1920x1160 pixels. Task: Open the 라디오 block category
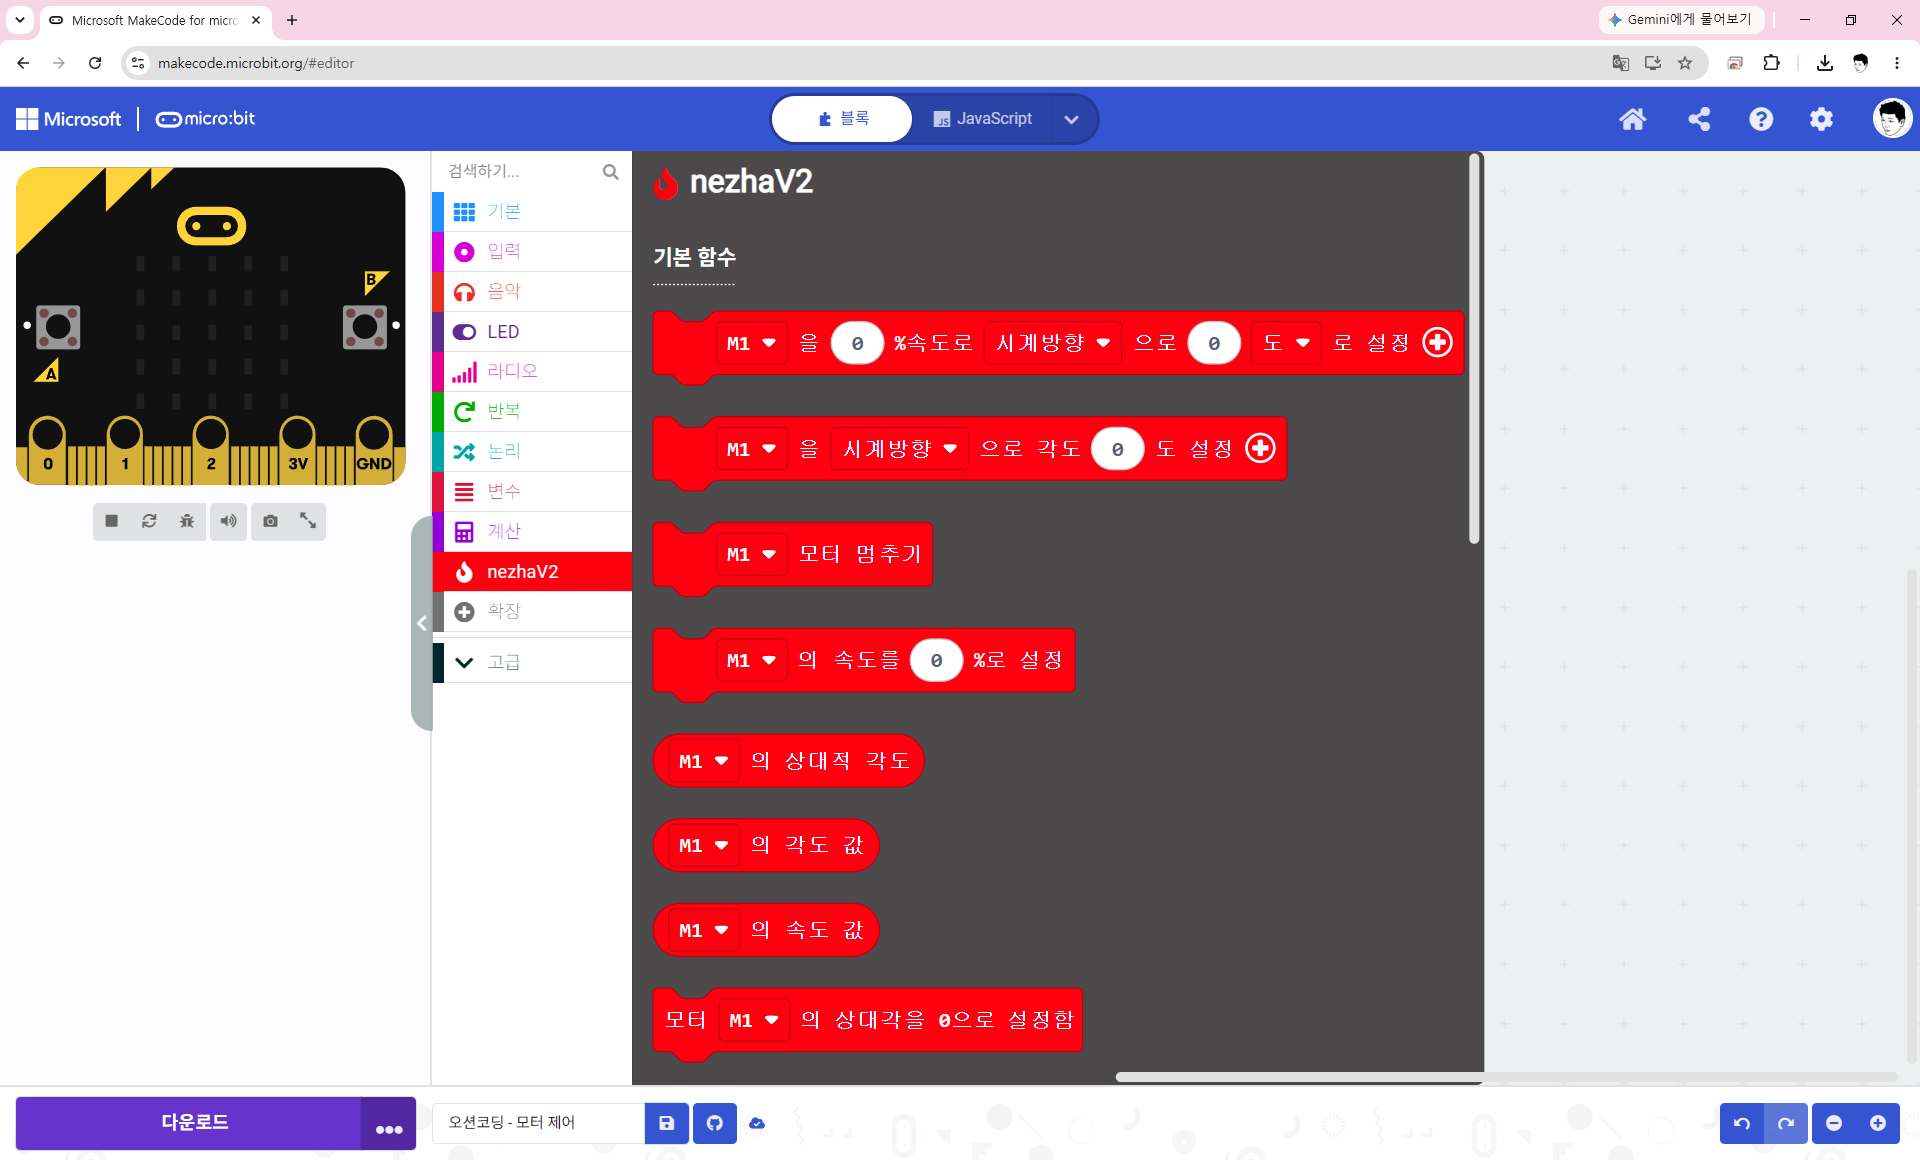coord(532,372)
